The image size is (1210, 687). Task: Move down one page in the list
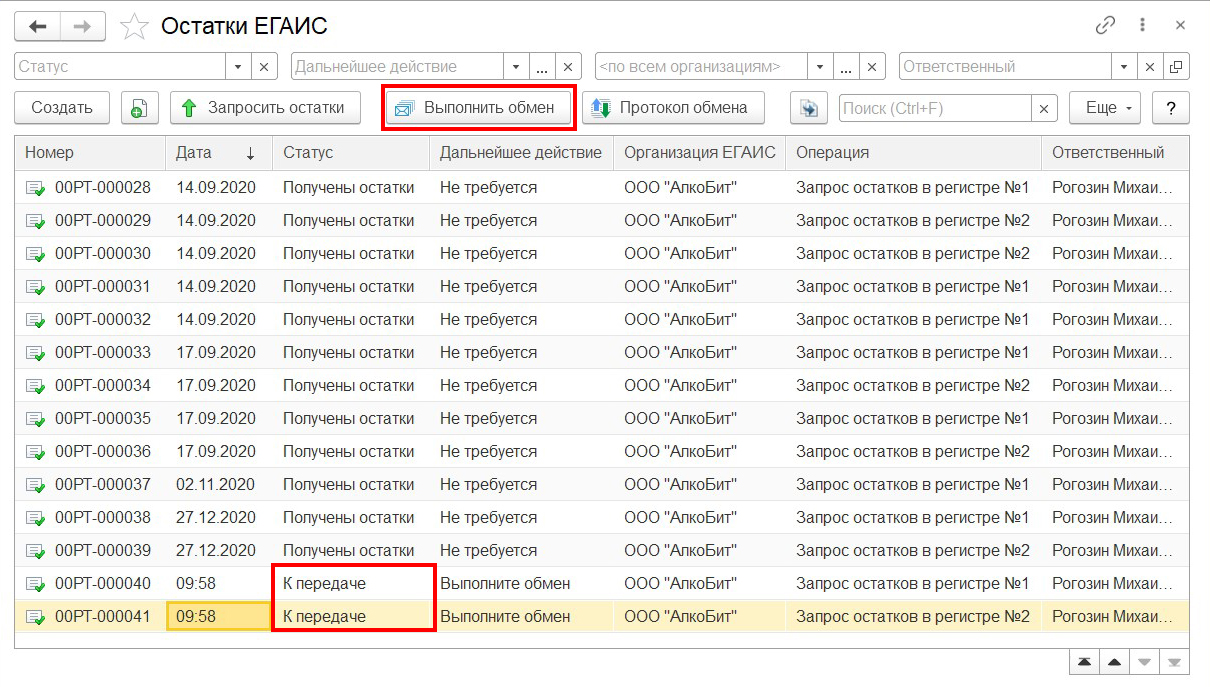coord(1144,662)
